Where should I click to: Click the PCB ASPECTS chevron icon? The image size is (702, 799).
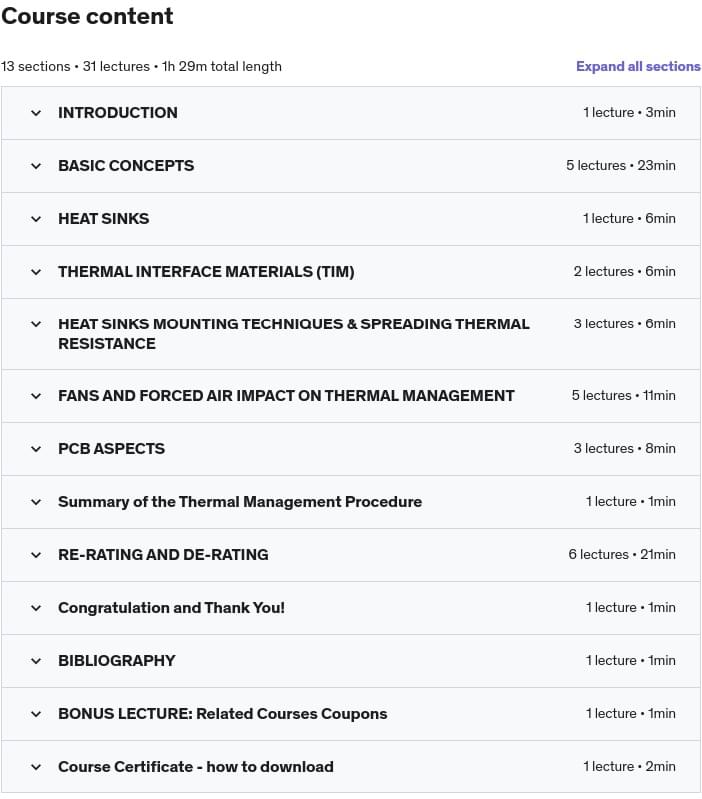36,449
